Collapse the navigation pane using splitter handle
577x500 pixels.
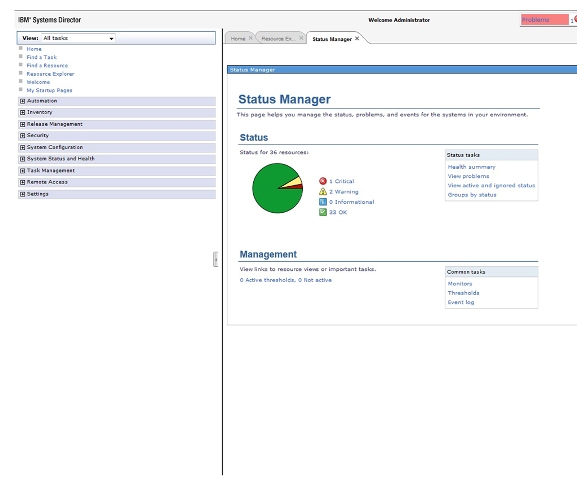click(216, 259)
